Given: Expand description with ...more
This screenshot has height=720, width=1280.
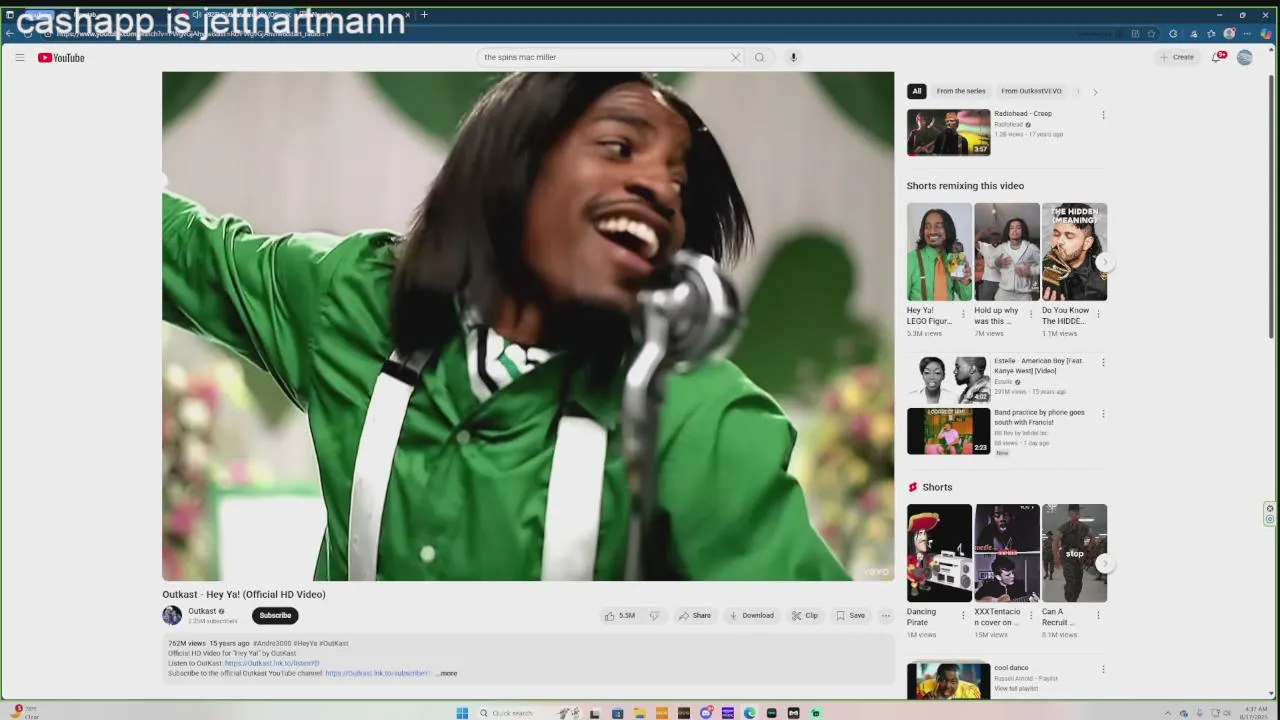Looking at the screenshot, I should coord(446,673).
